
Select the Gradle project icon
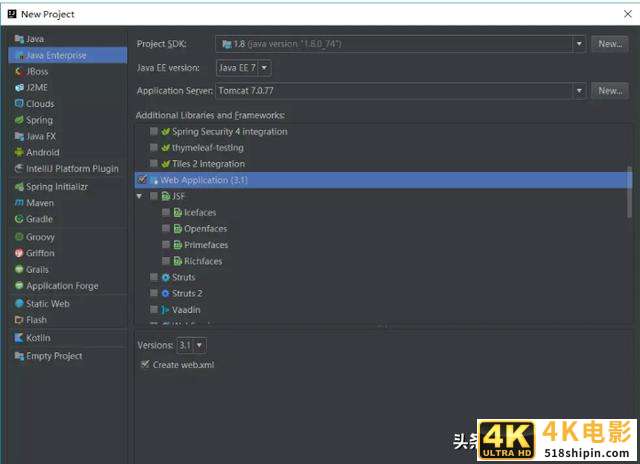pyautogui.click(x=19, y=219)
